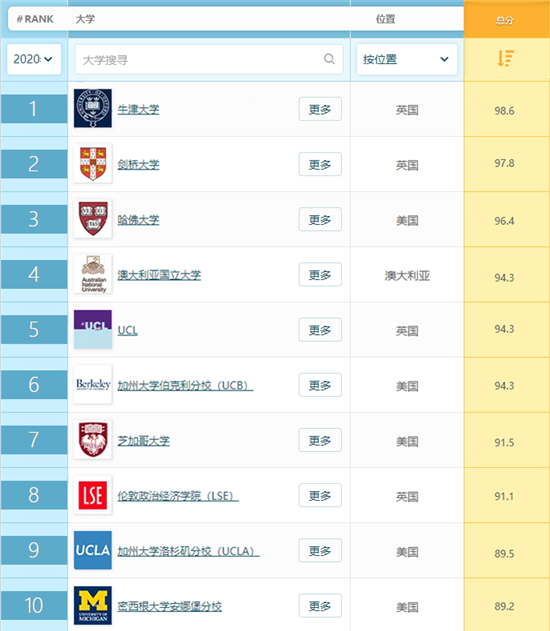Image resolution: width=550 pixels, height=631 pixels.
Task: Click 更多 button for UCL
Action: pos(320,330)
